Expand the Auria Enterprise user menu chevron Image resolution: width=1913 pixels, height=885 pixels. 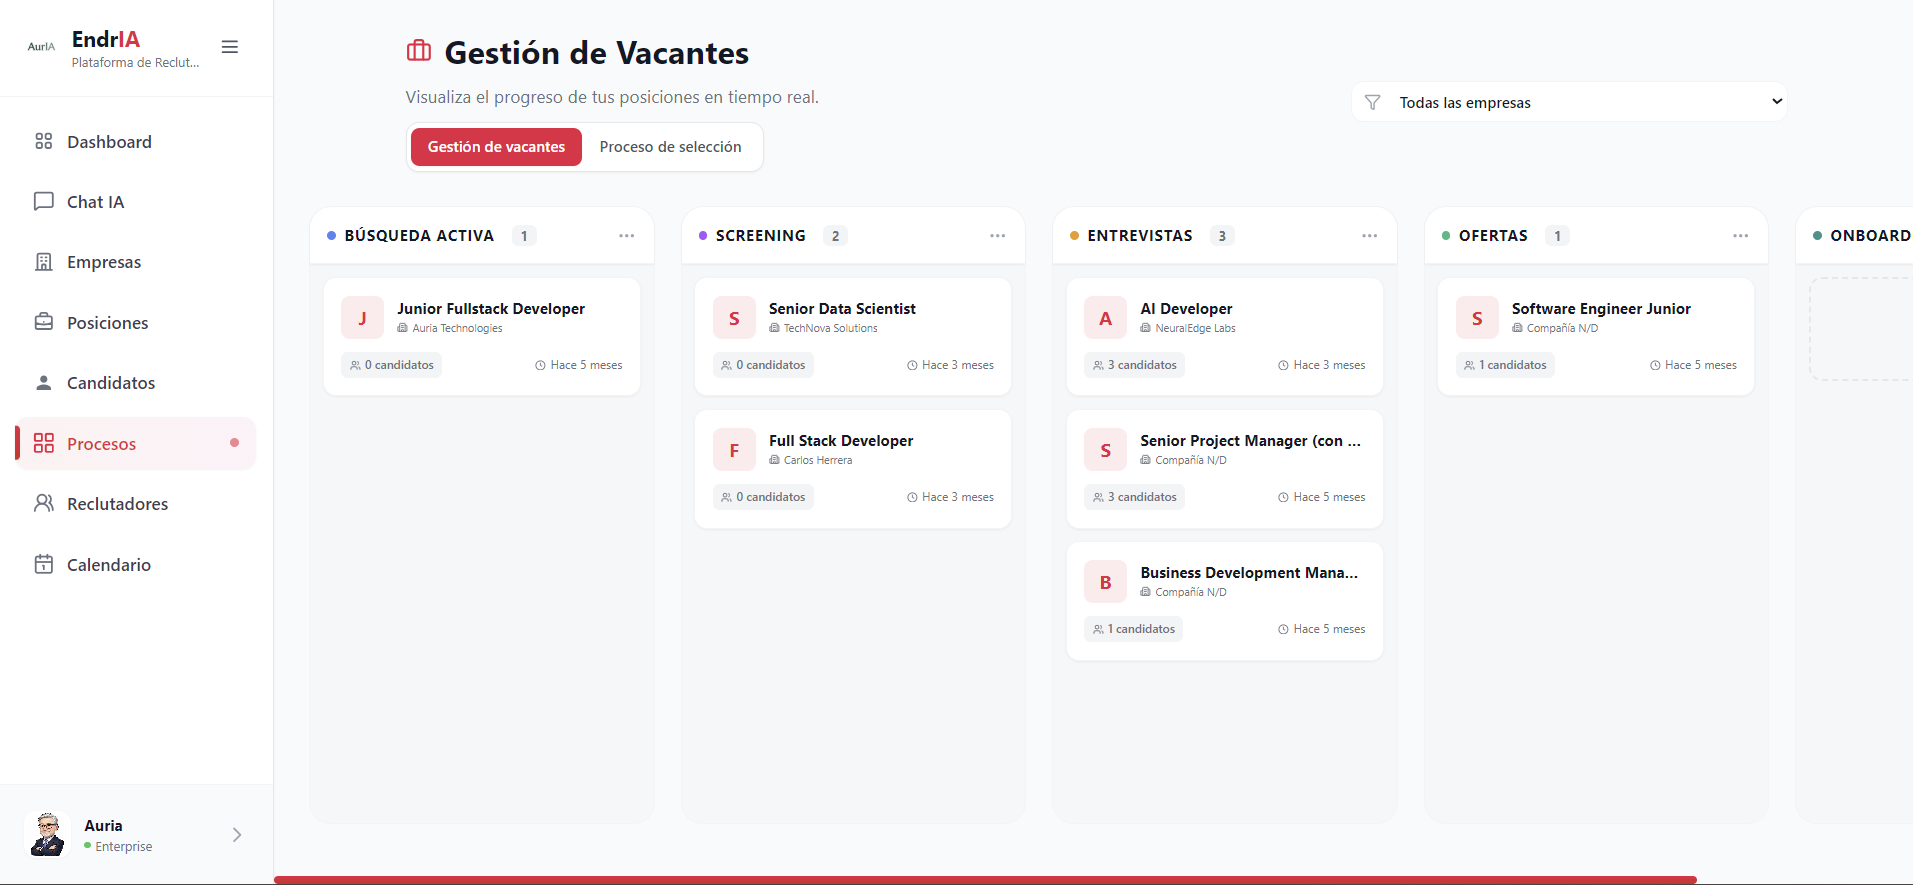click(237, 835)
